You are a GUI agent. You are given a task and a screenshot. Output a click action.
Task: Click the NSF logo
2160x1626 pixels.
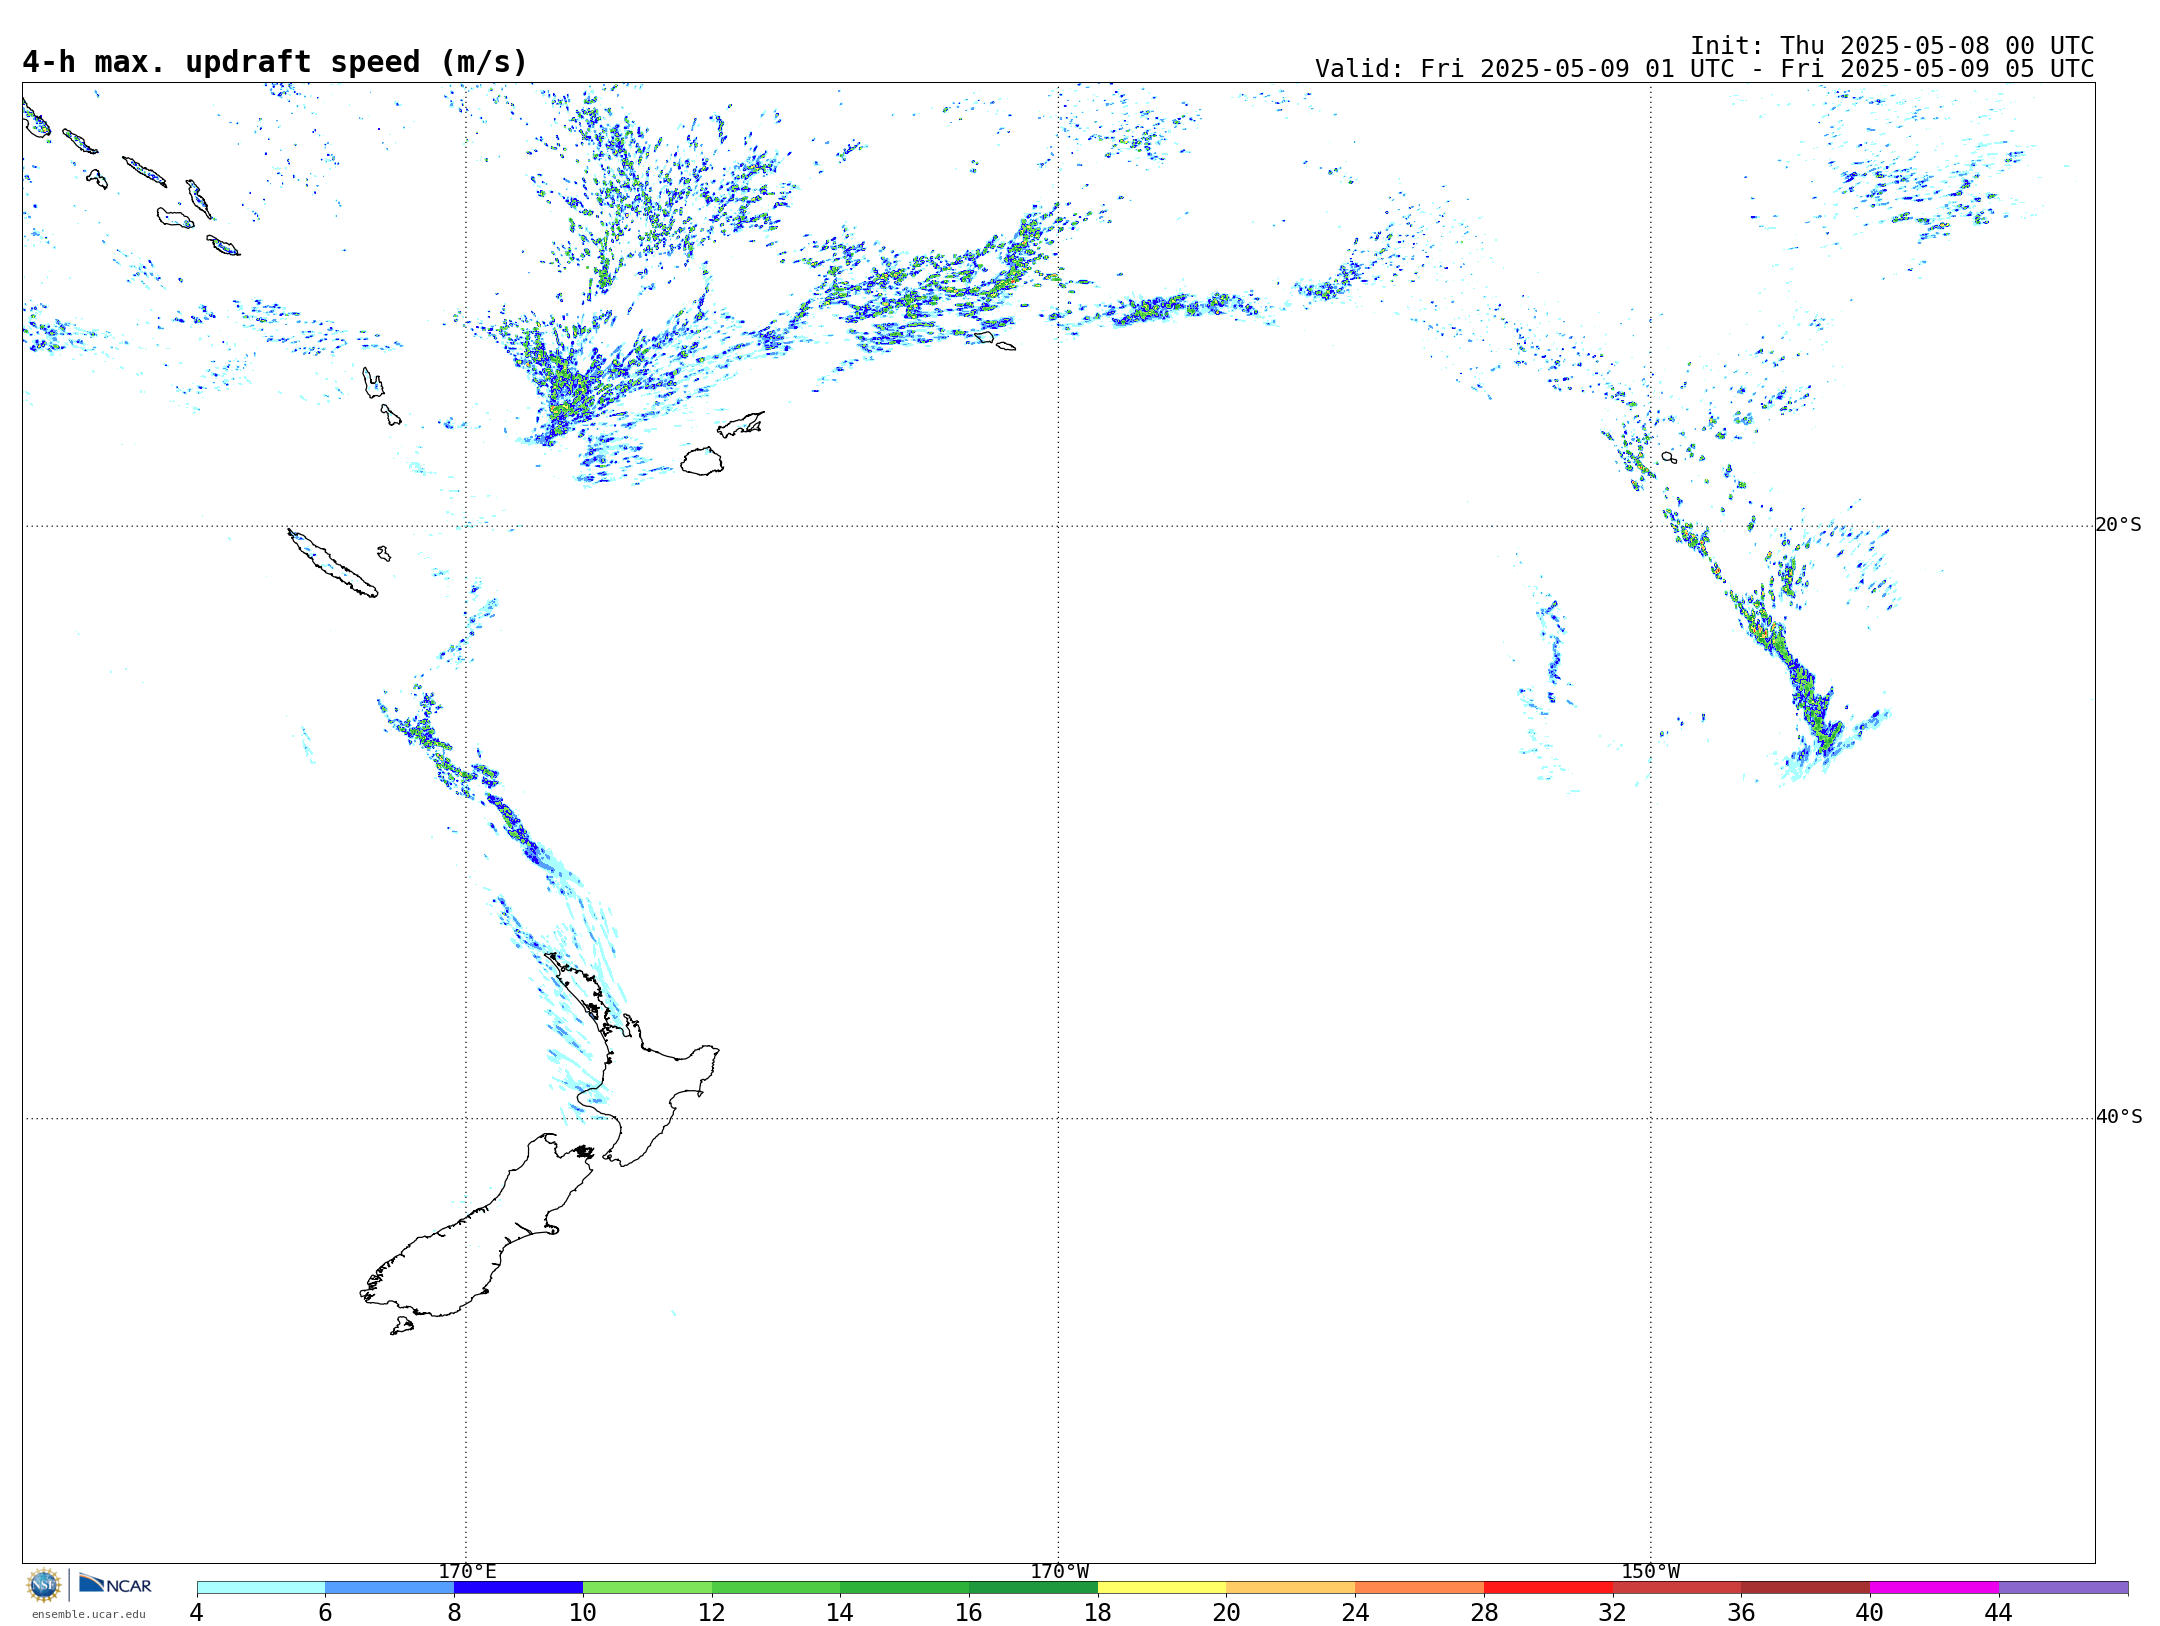click(44, 1585)
